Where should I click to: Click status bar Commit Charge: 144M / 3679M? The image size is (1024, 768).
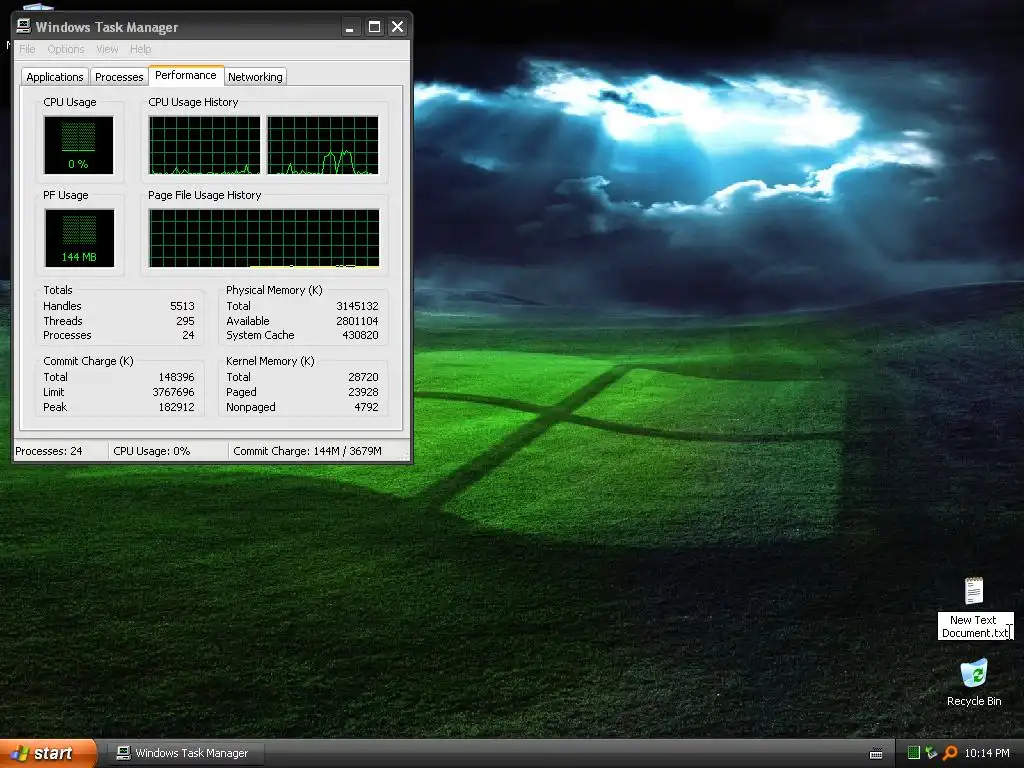click(308, 451)
